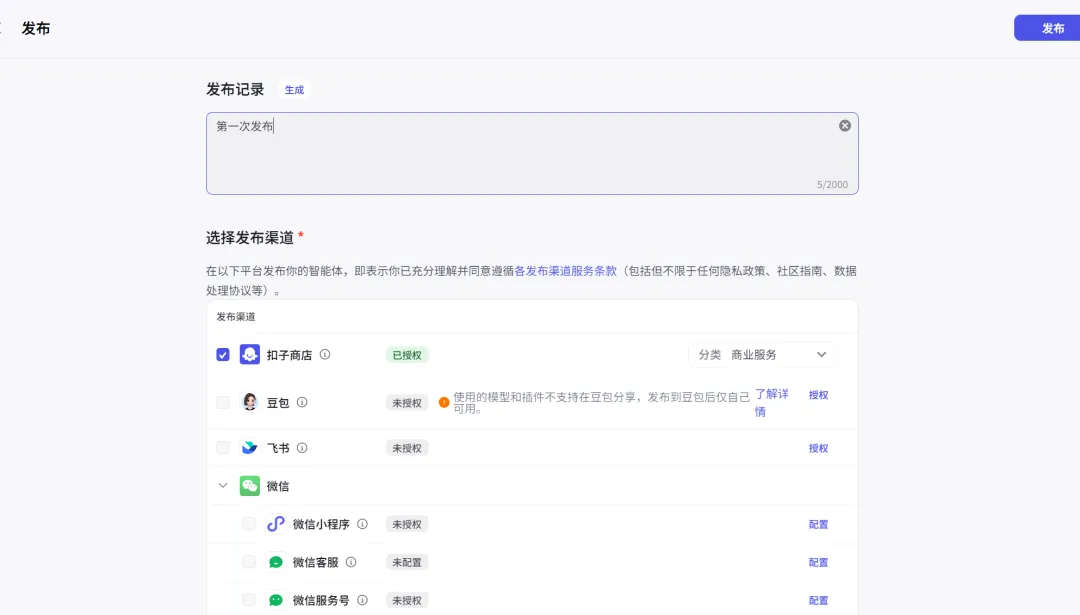Click 生成 to generate publish record
The height and width of the screenshot is (615, 1080).
point(294,90)
